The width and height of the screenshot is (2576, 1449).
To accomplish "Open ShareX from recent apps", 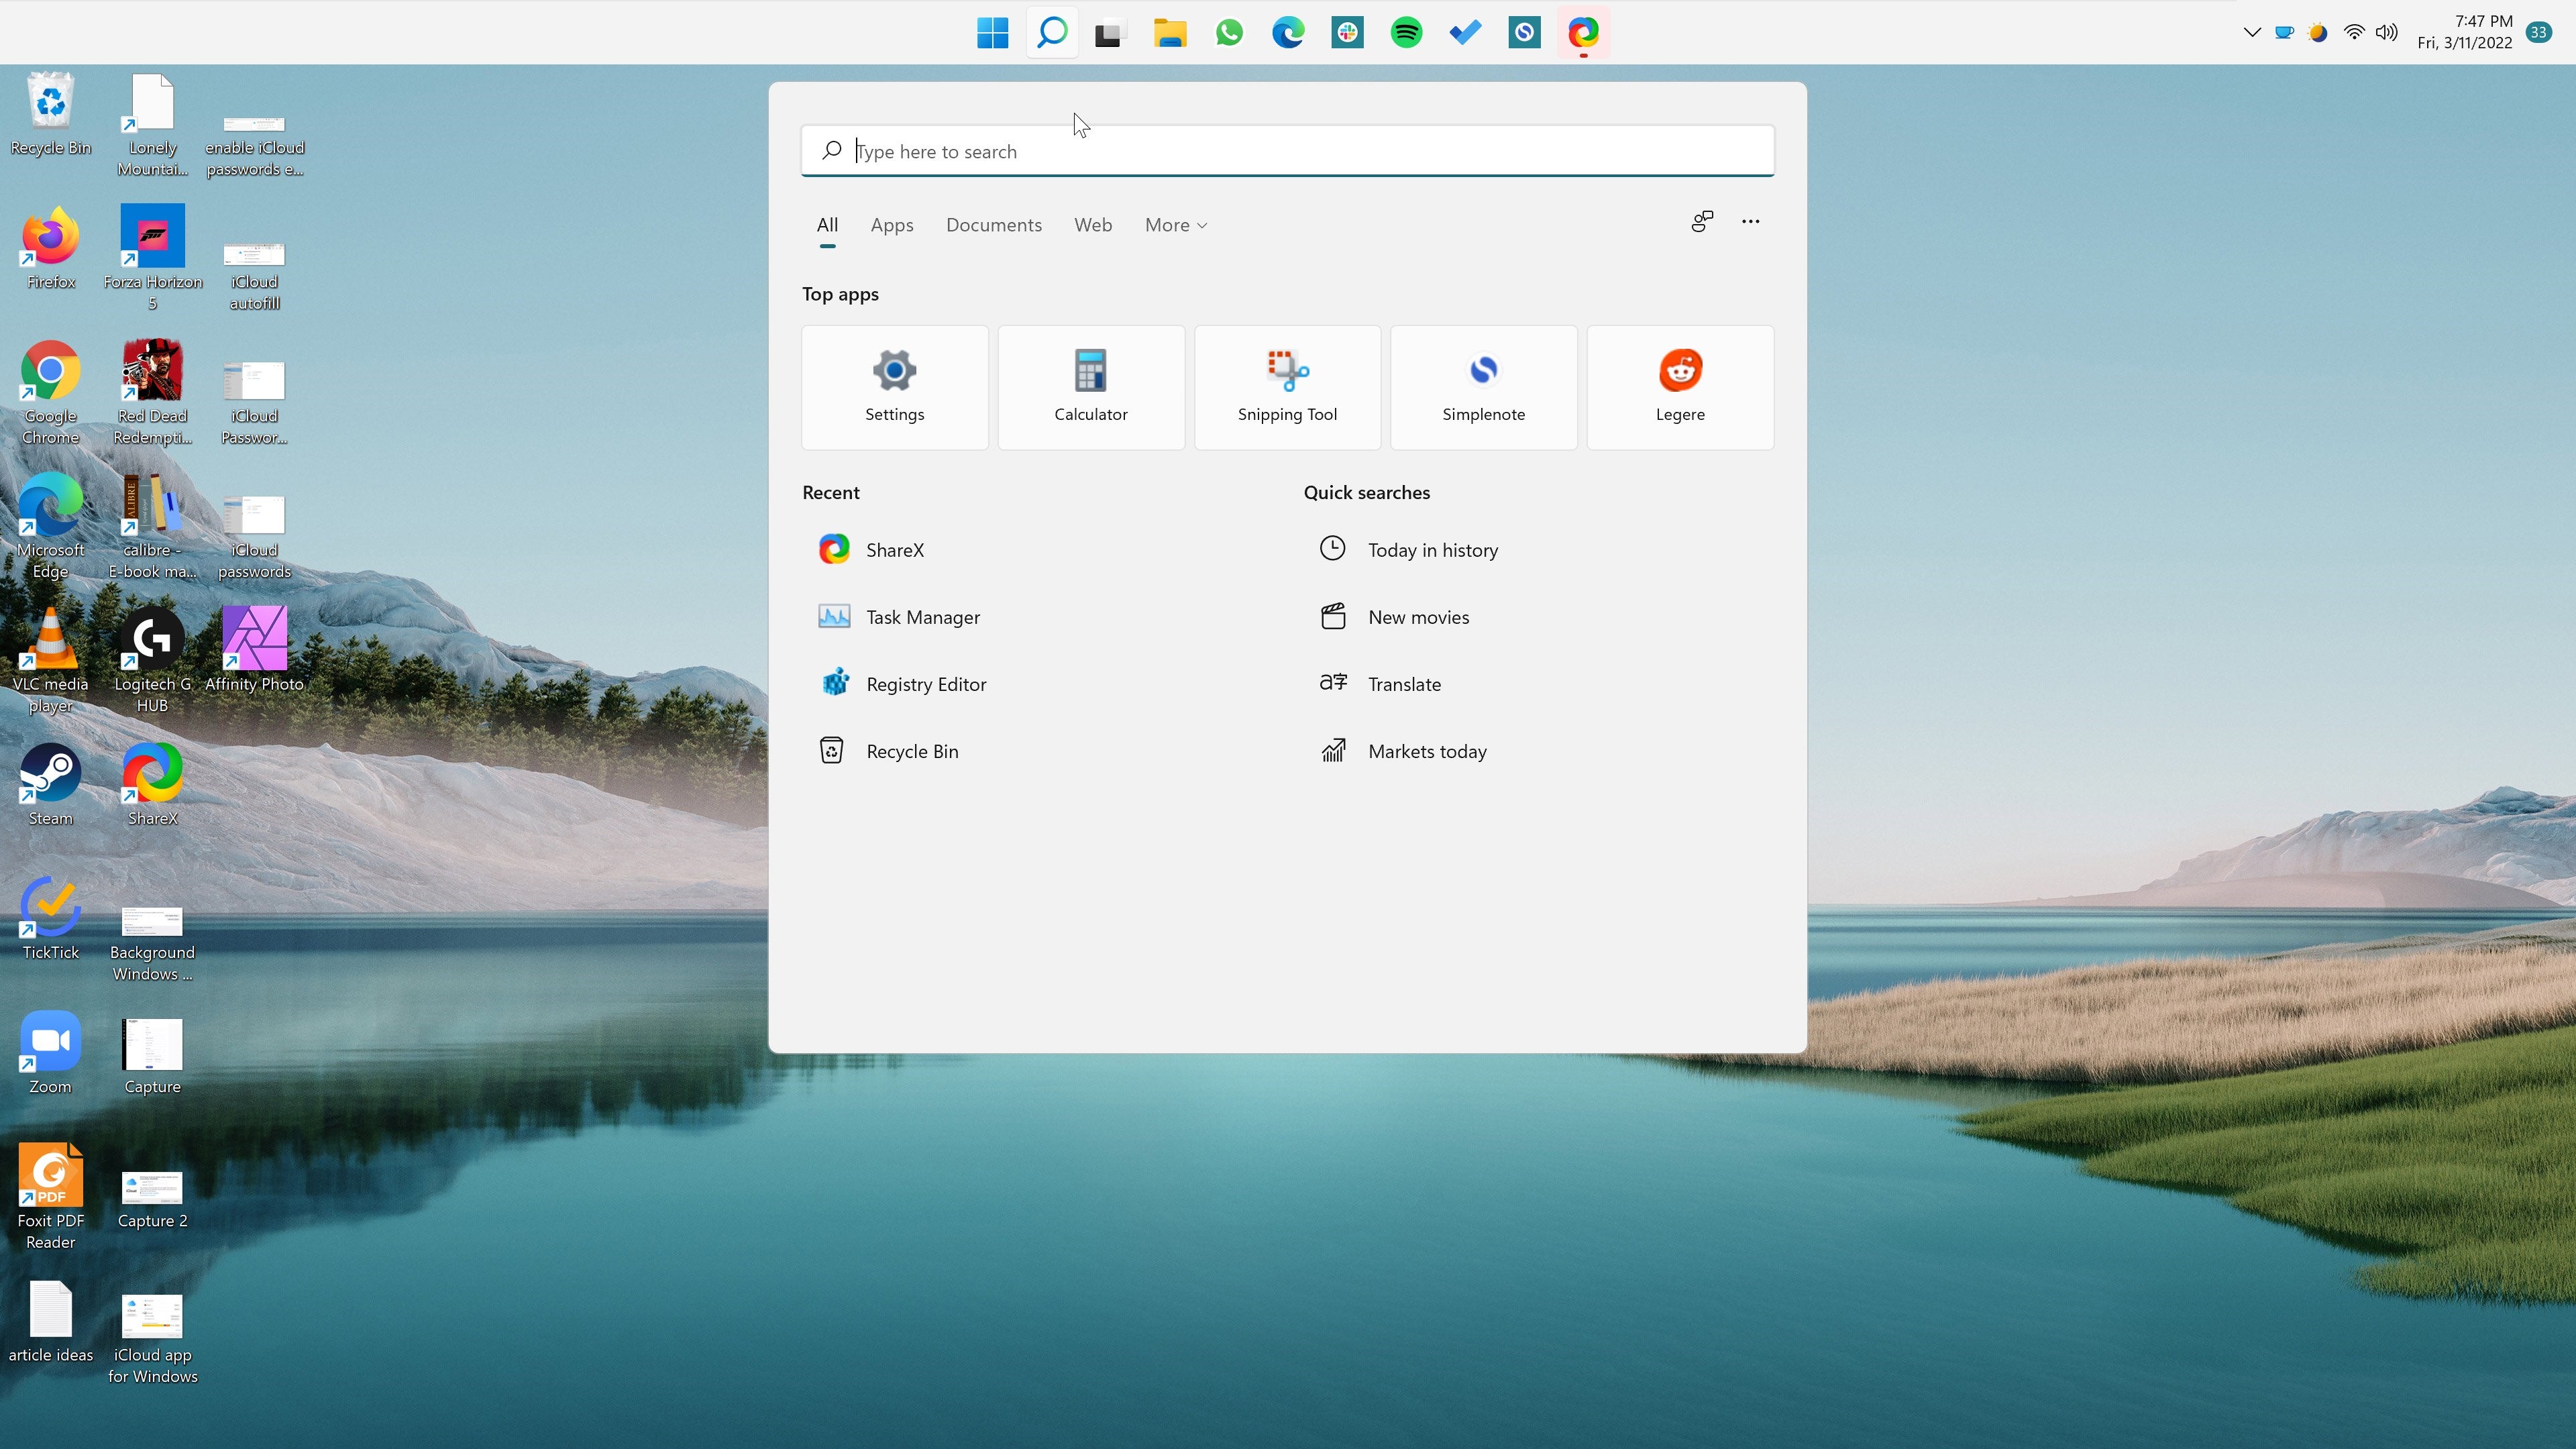I will [896, 549].
